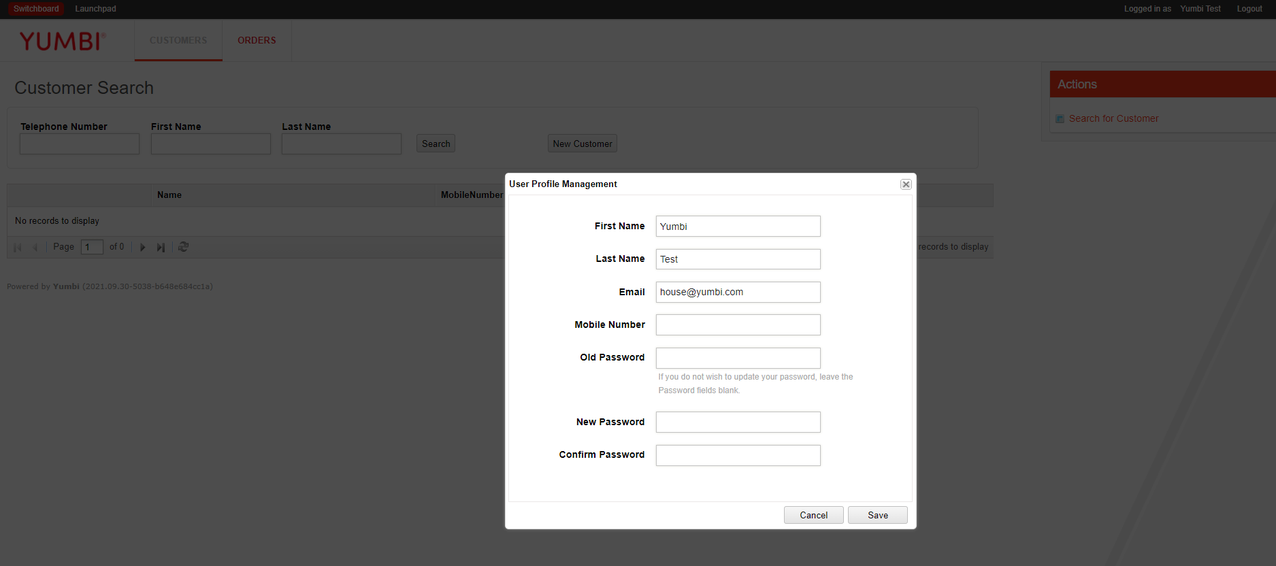Click the Actions panel header
This screenshot has width=1276, height=566.
pos(1163,84)
